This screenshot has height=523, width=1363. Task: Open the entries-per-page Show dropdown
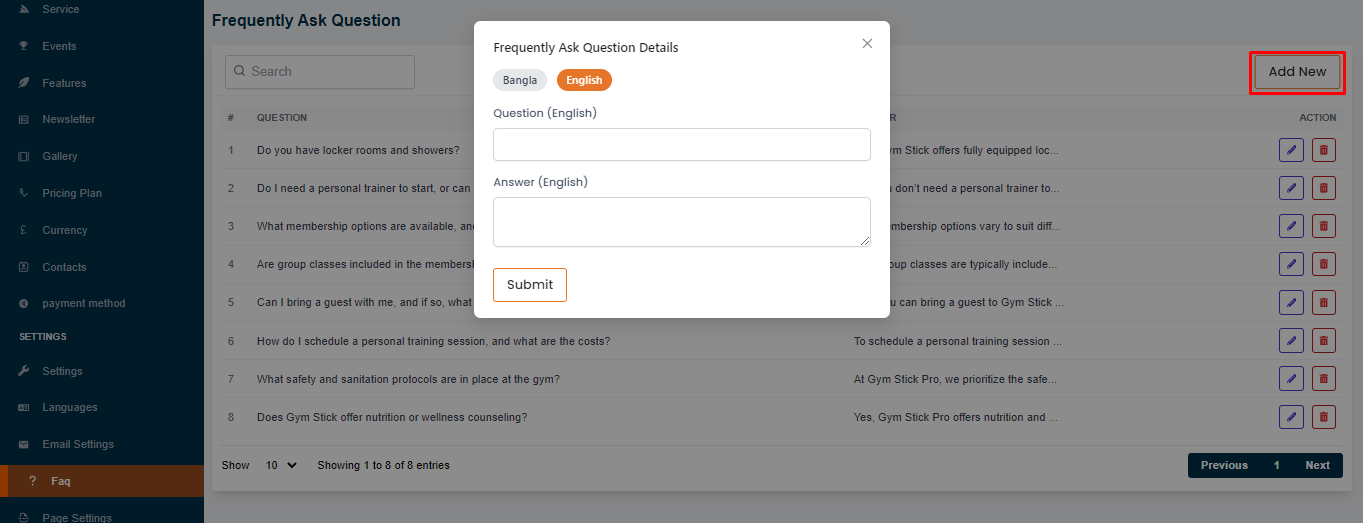click(x=281, y=465)
